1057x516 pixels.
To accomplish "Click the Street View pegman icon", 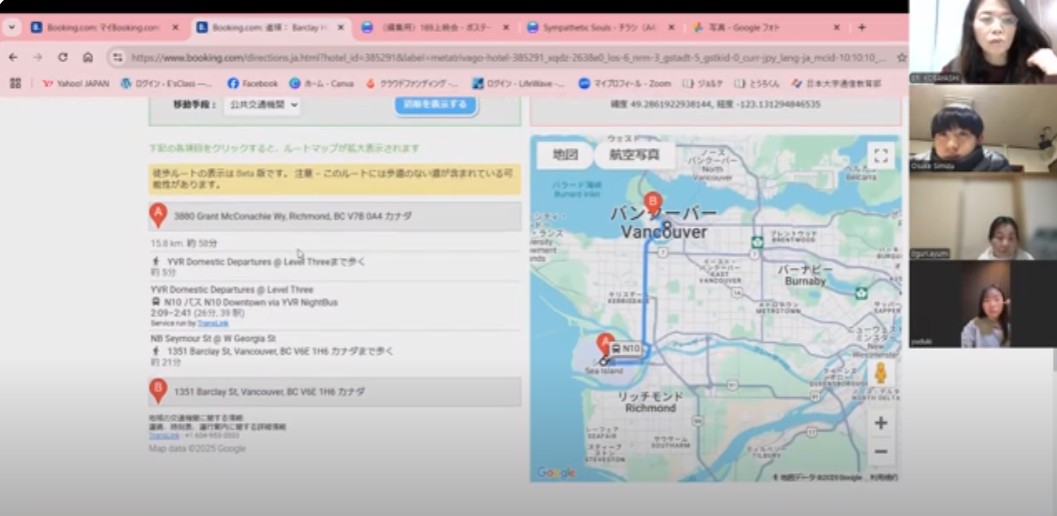I will pos(880,375).
